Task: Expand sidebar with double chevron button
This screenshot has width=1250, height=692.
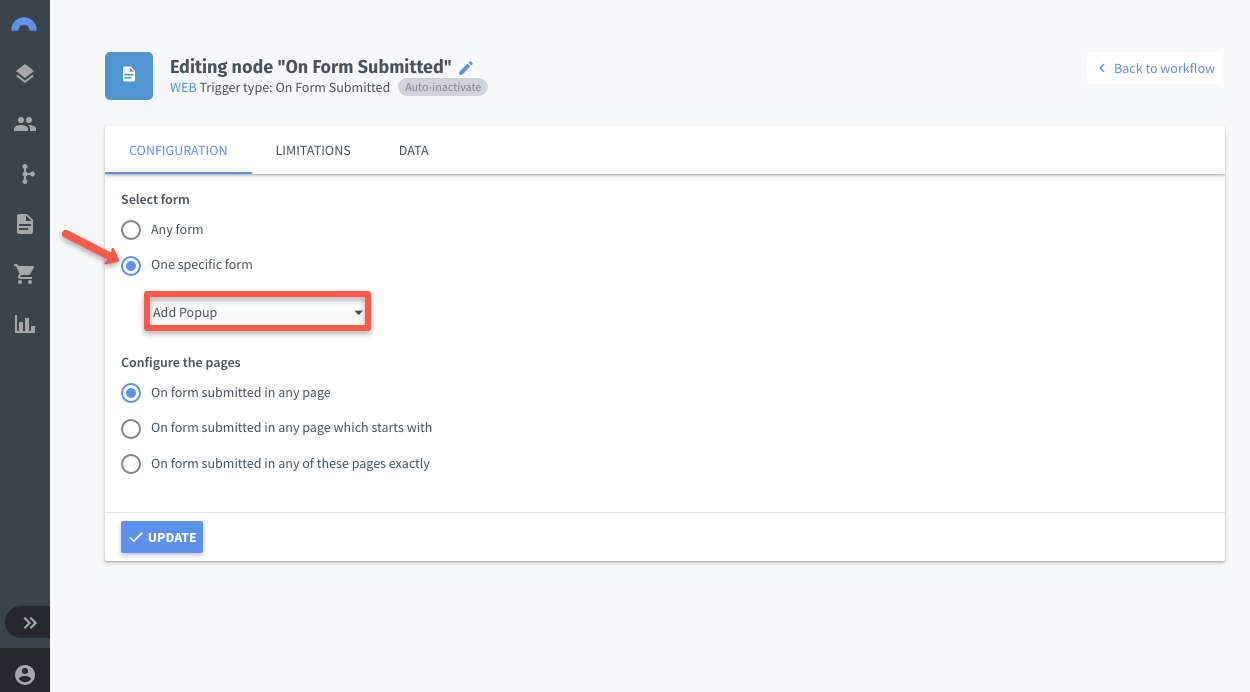Action: (29, 622)
